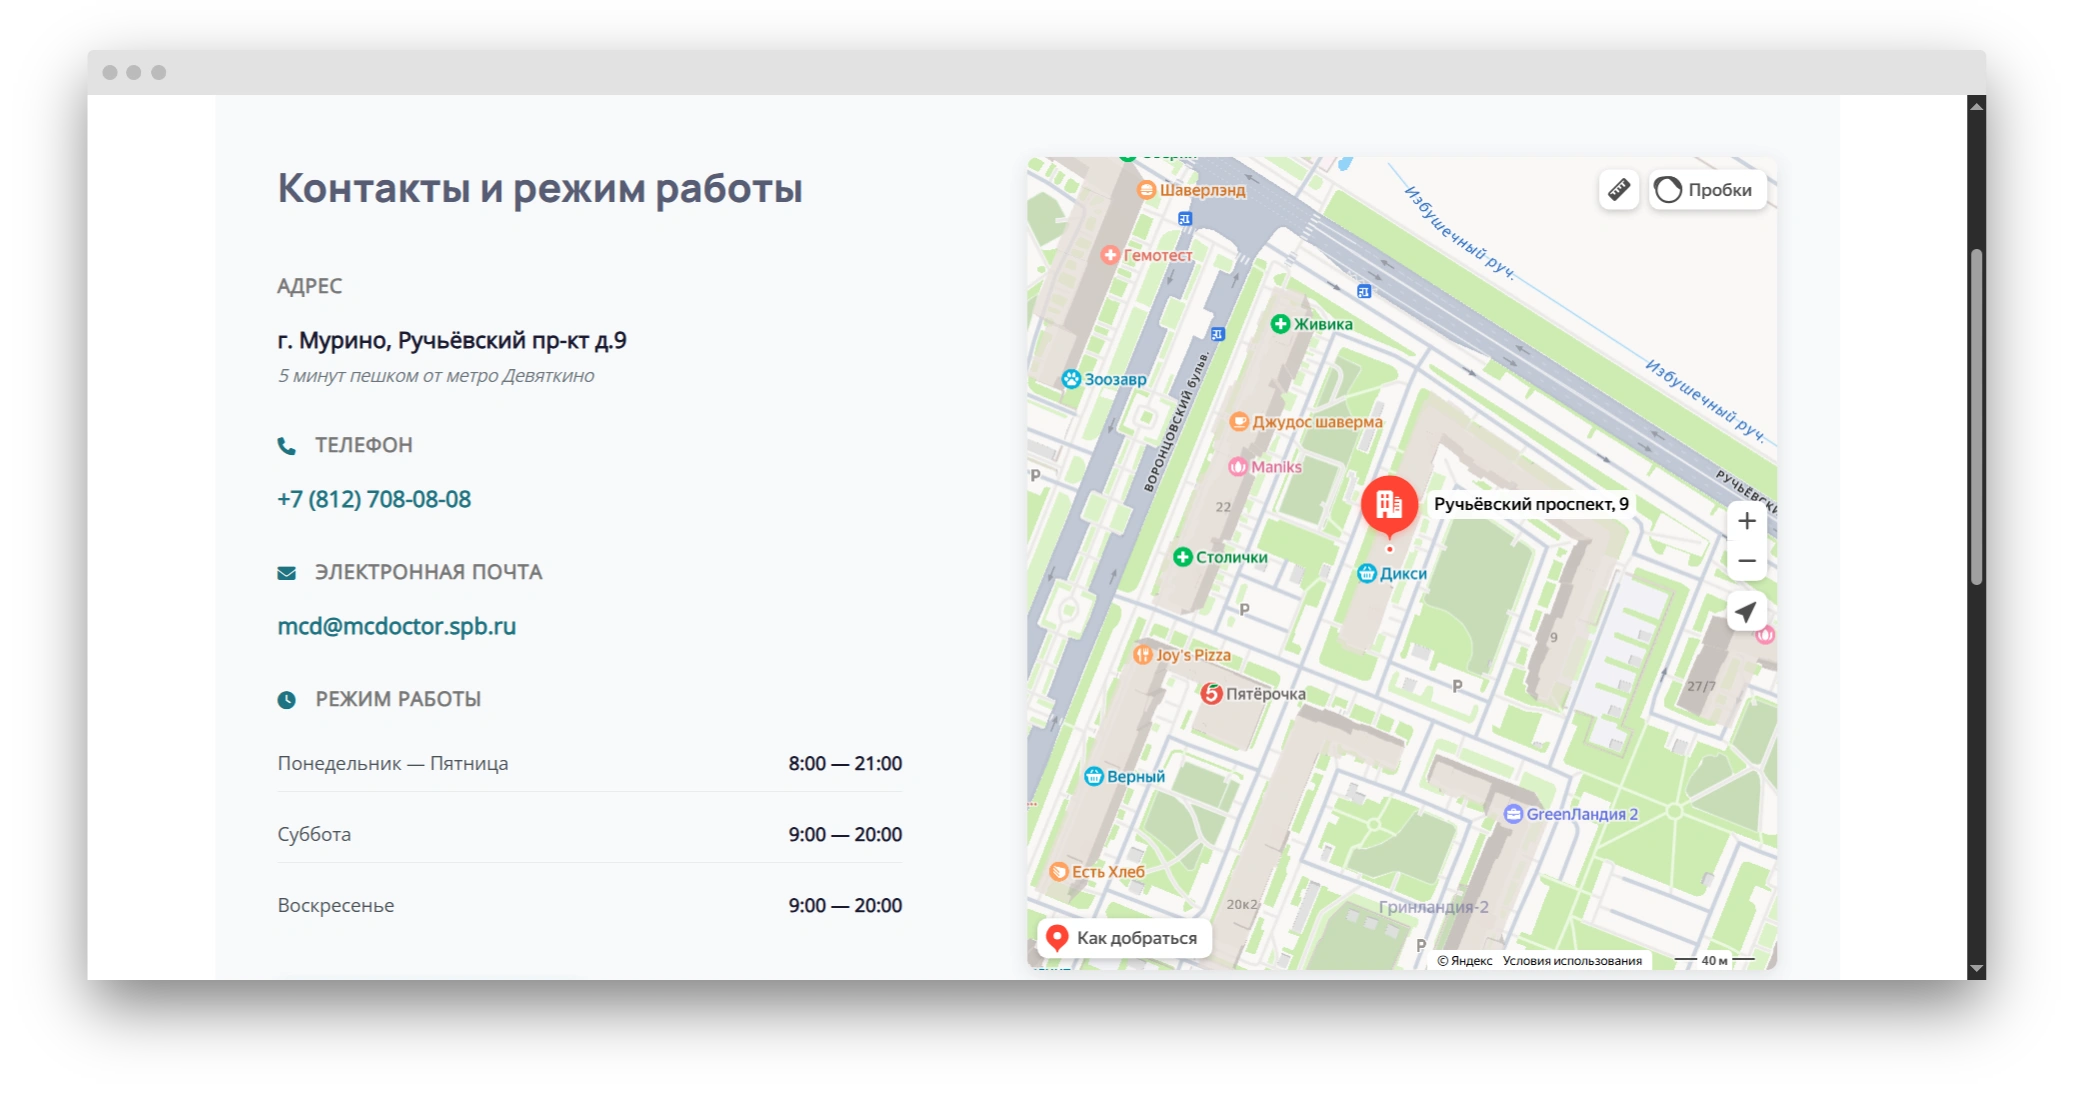Toggle the Пробки traffic layer

tap(1707, 189)
